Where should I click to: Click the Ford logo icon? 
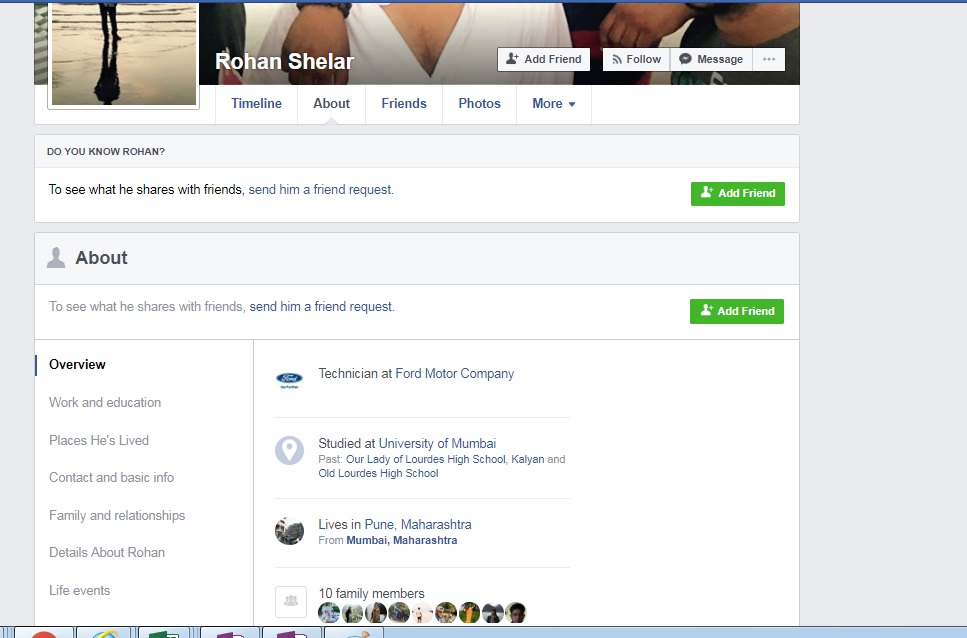coord(289,379)
